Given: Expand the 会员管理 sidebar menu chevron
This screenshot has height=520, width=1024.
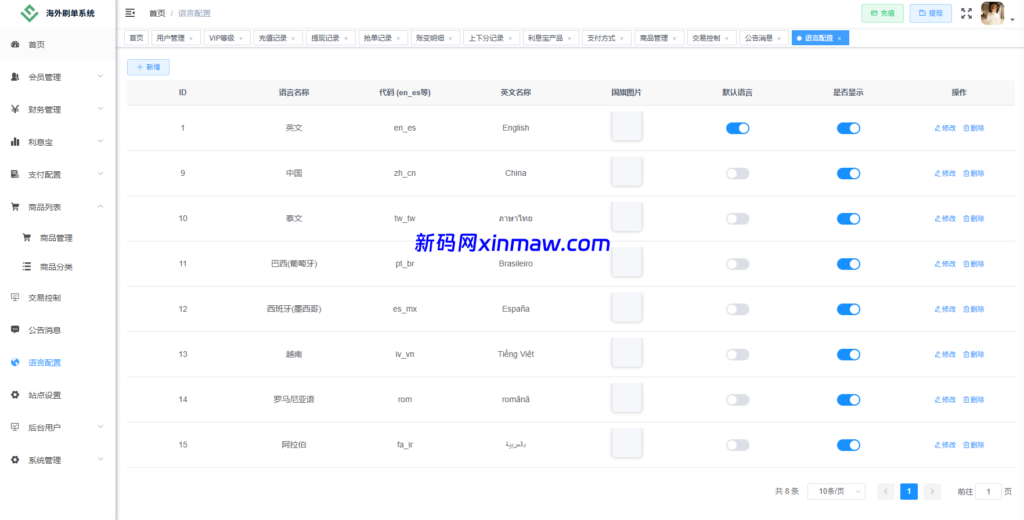Looking at the screenshot, I should click(101, 76).
